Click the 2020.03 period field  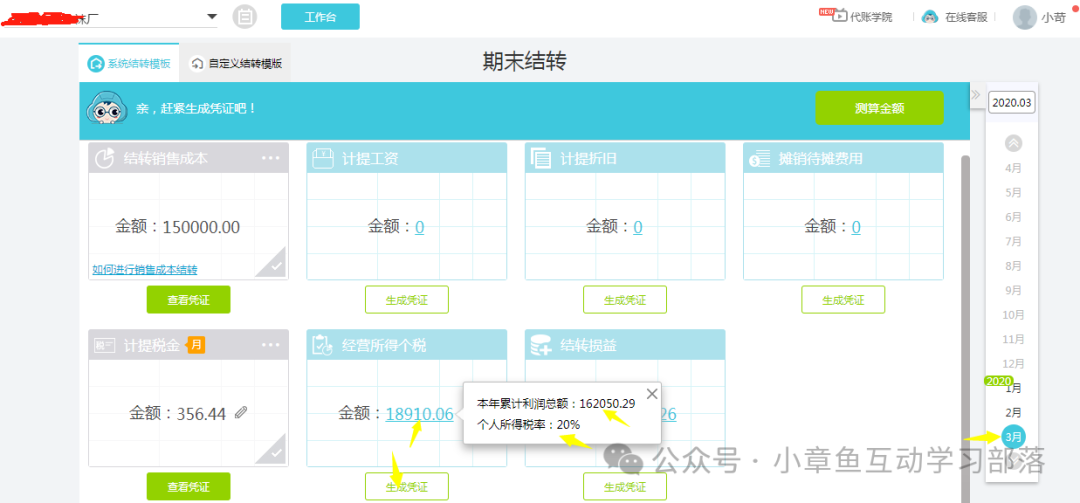[x=1012, y=103]
